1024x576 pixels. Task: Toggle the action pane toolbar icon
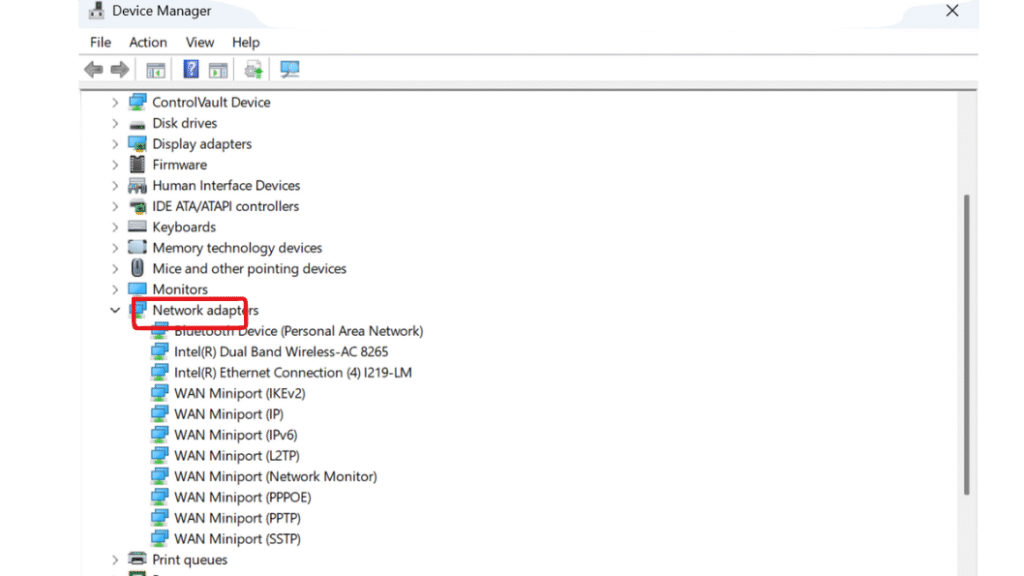tap(218, 70)
